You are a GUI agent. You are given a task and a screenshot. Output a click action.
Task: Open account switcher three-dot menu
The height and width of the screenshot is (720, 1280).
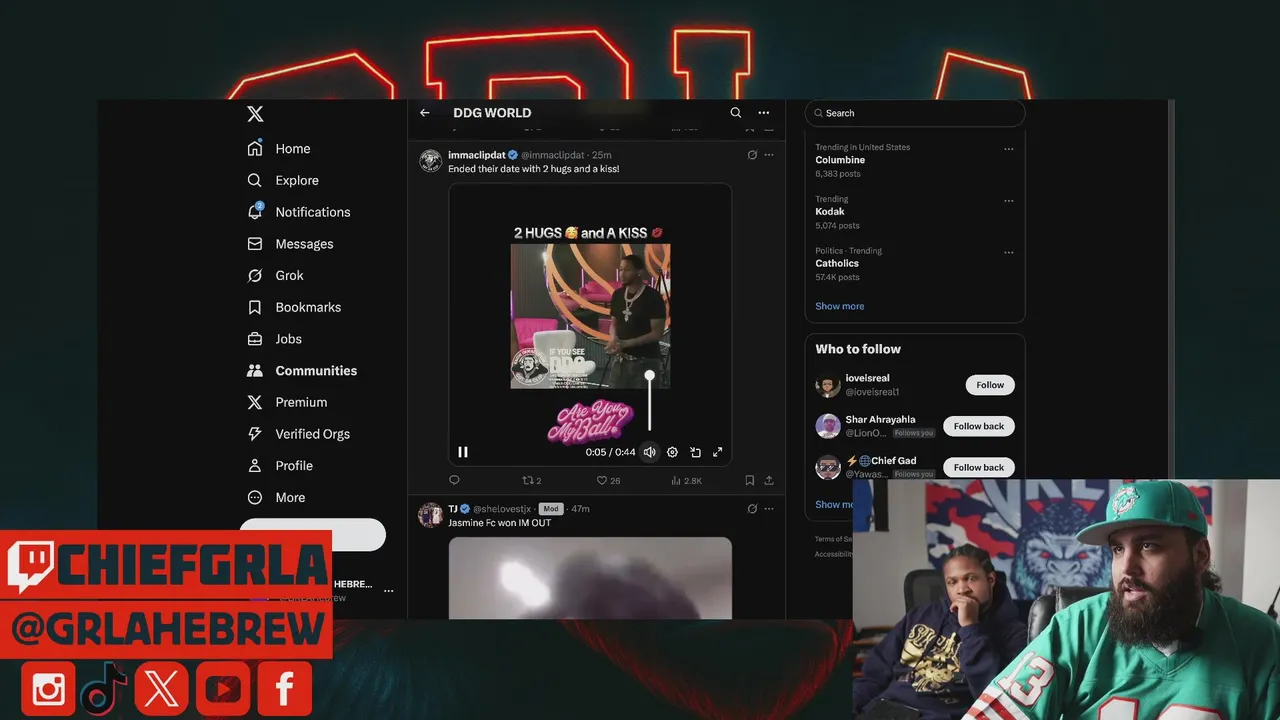[x=389, y=591]
